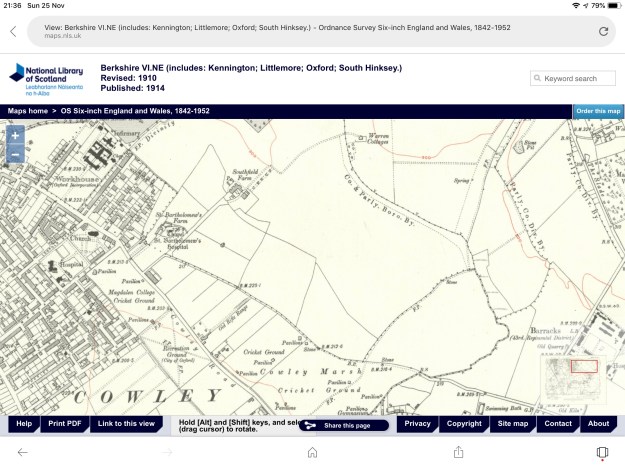
Task: Open the Privacy page
Action: coord(417,424)
